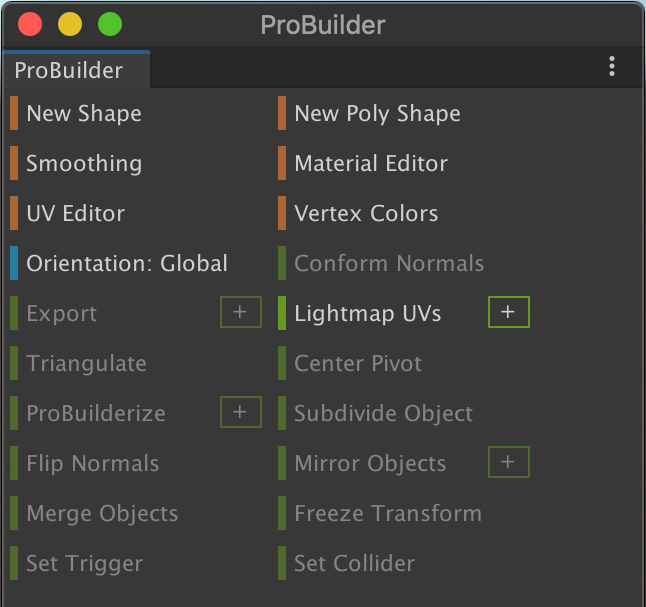This screenshot has width=646, height=607.
Task: Click Center Pivot action
Action: [x=358, y=364]
